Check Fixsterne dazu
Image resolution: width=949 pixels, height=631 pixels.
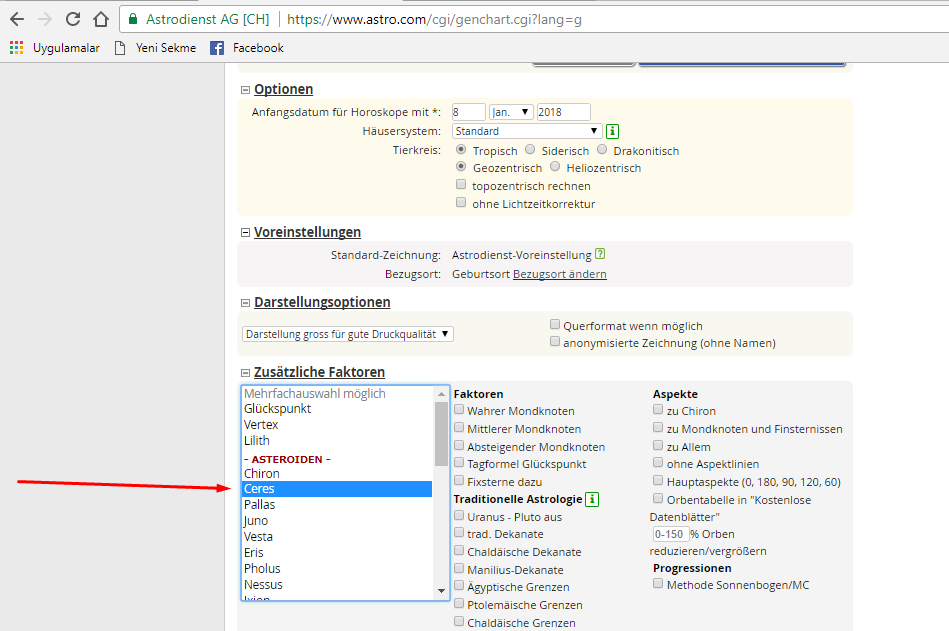[459, 481]
